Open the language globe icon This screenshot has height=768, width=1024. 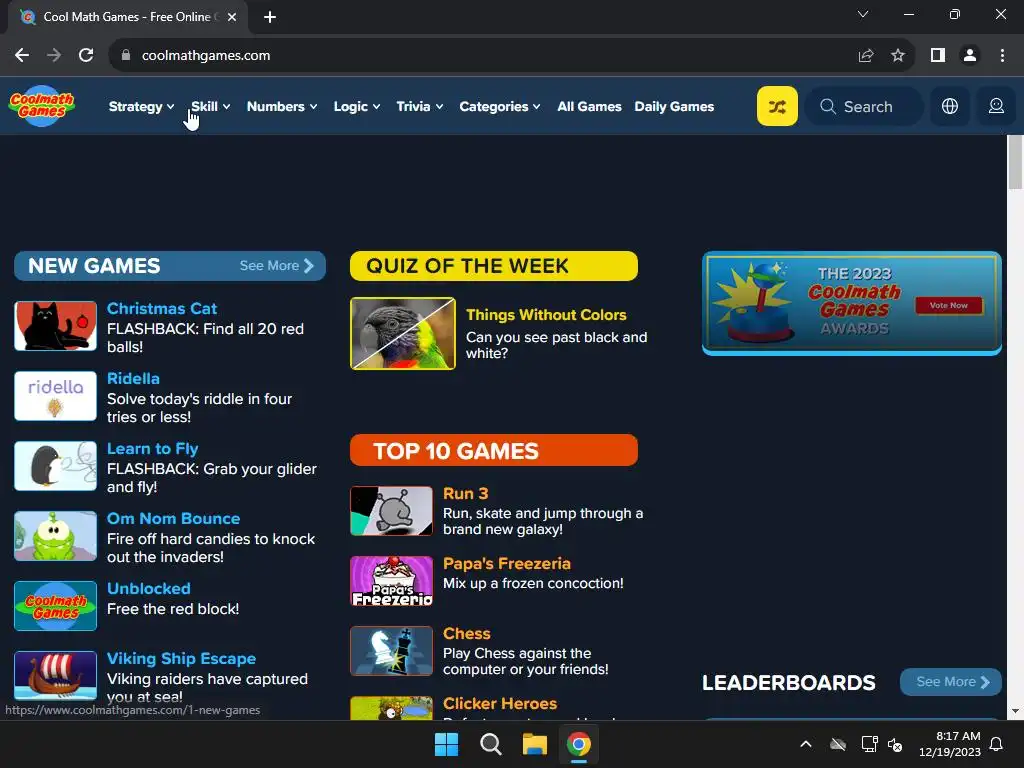click(950, 106)
